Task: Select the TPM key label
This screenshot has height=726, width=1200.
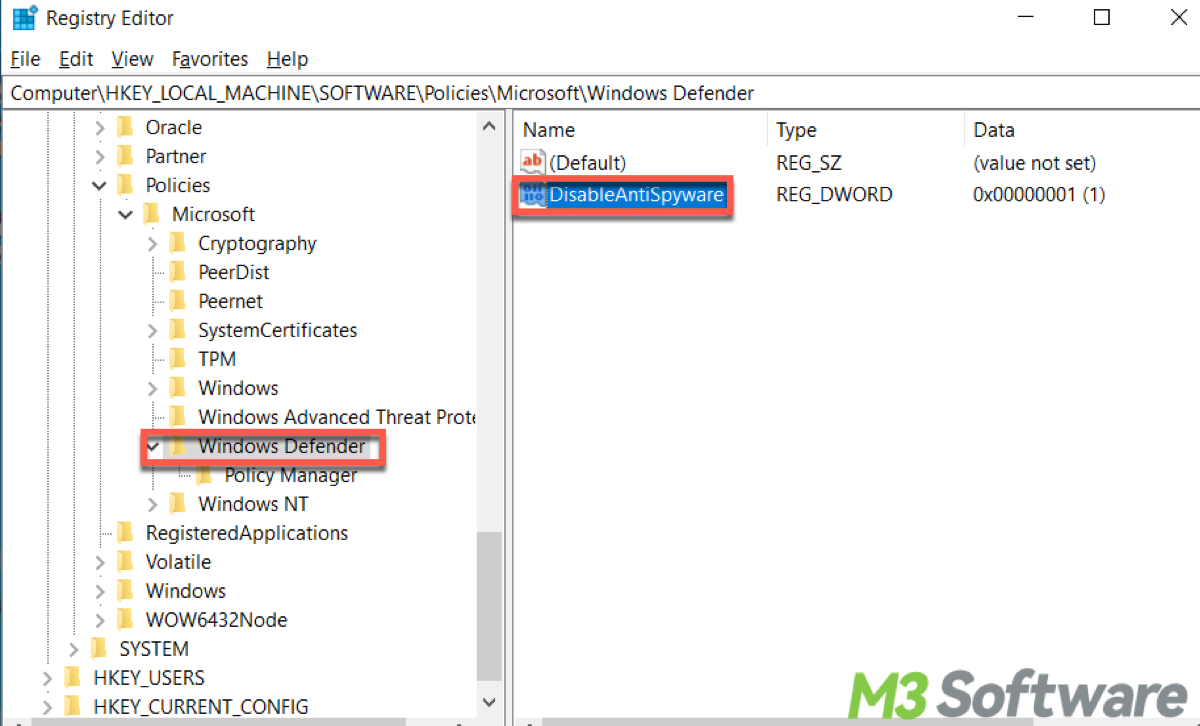Action: (x=217, y=359)
